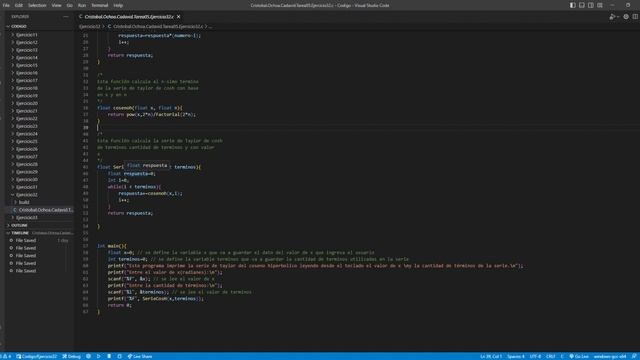The width and height of the screenshot is (640, 360).
Task: Select the first File Saved timeline entry
Action: coord(39,240)
